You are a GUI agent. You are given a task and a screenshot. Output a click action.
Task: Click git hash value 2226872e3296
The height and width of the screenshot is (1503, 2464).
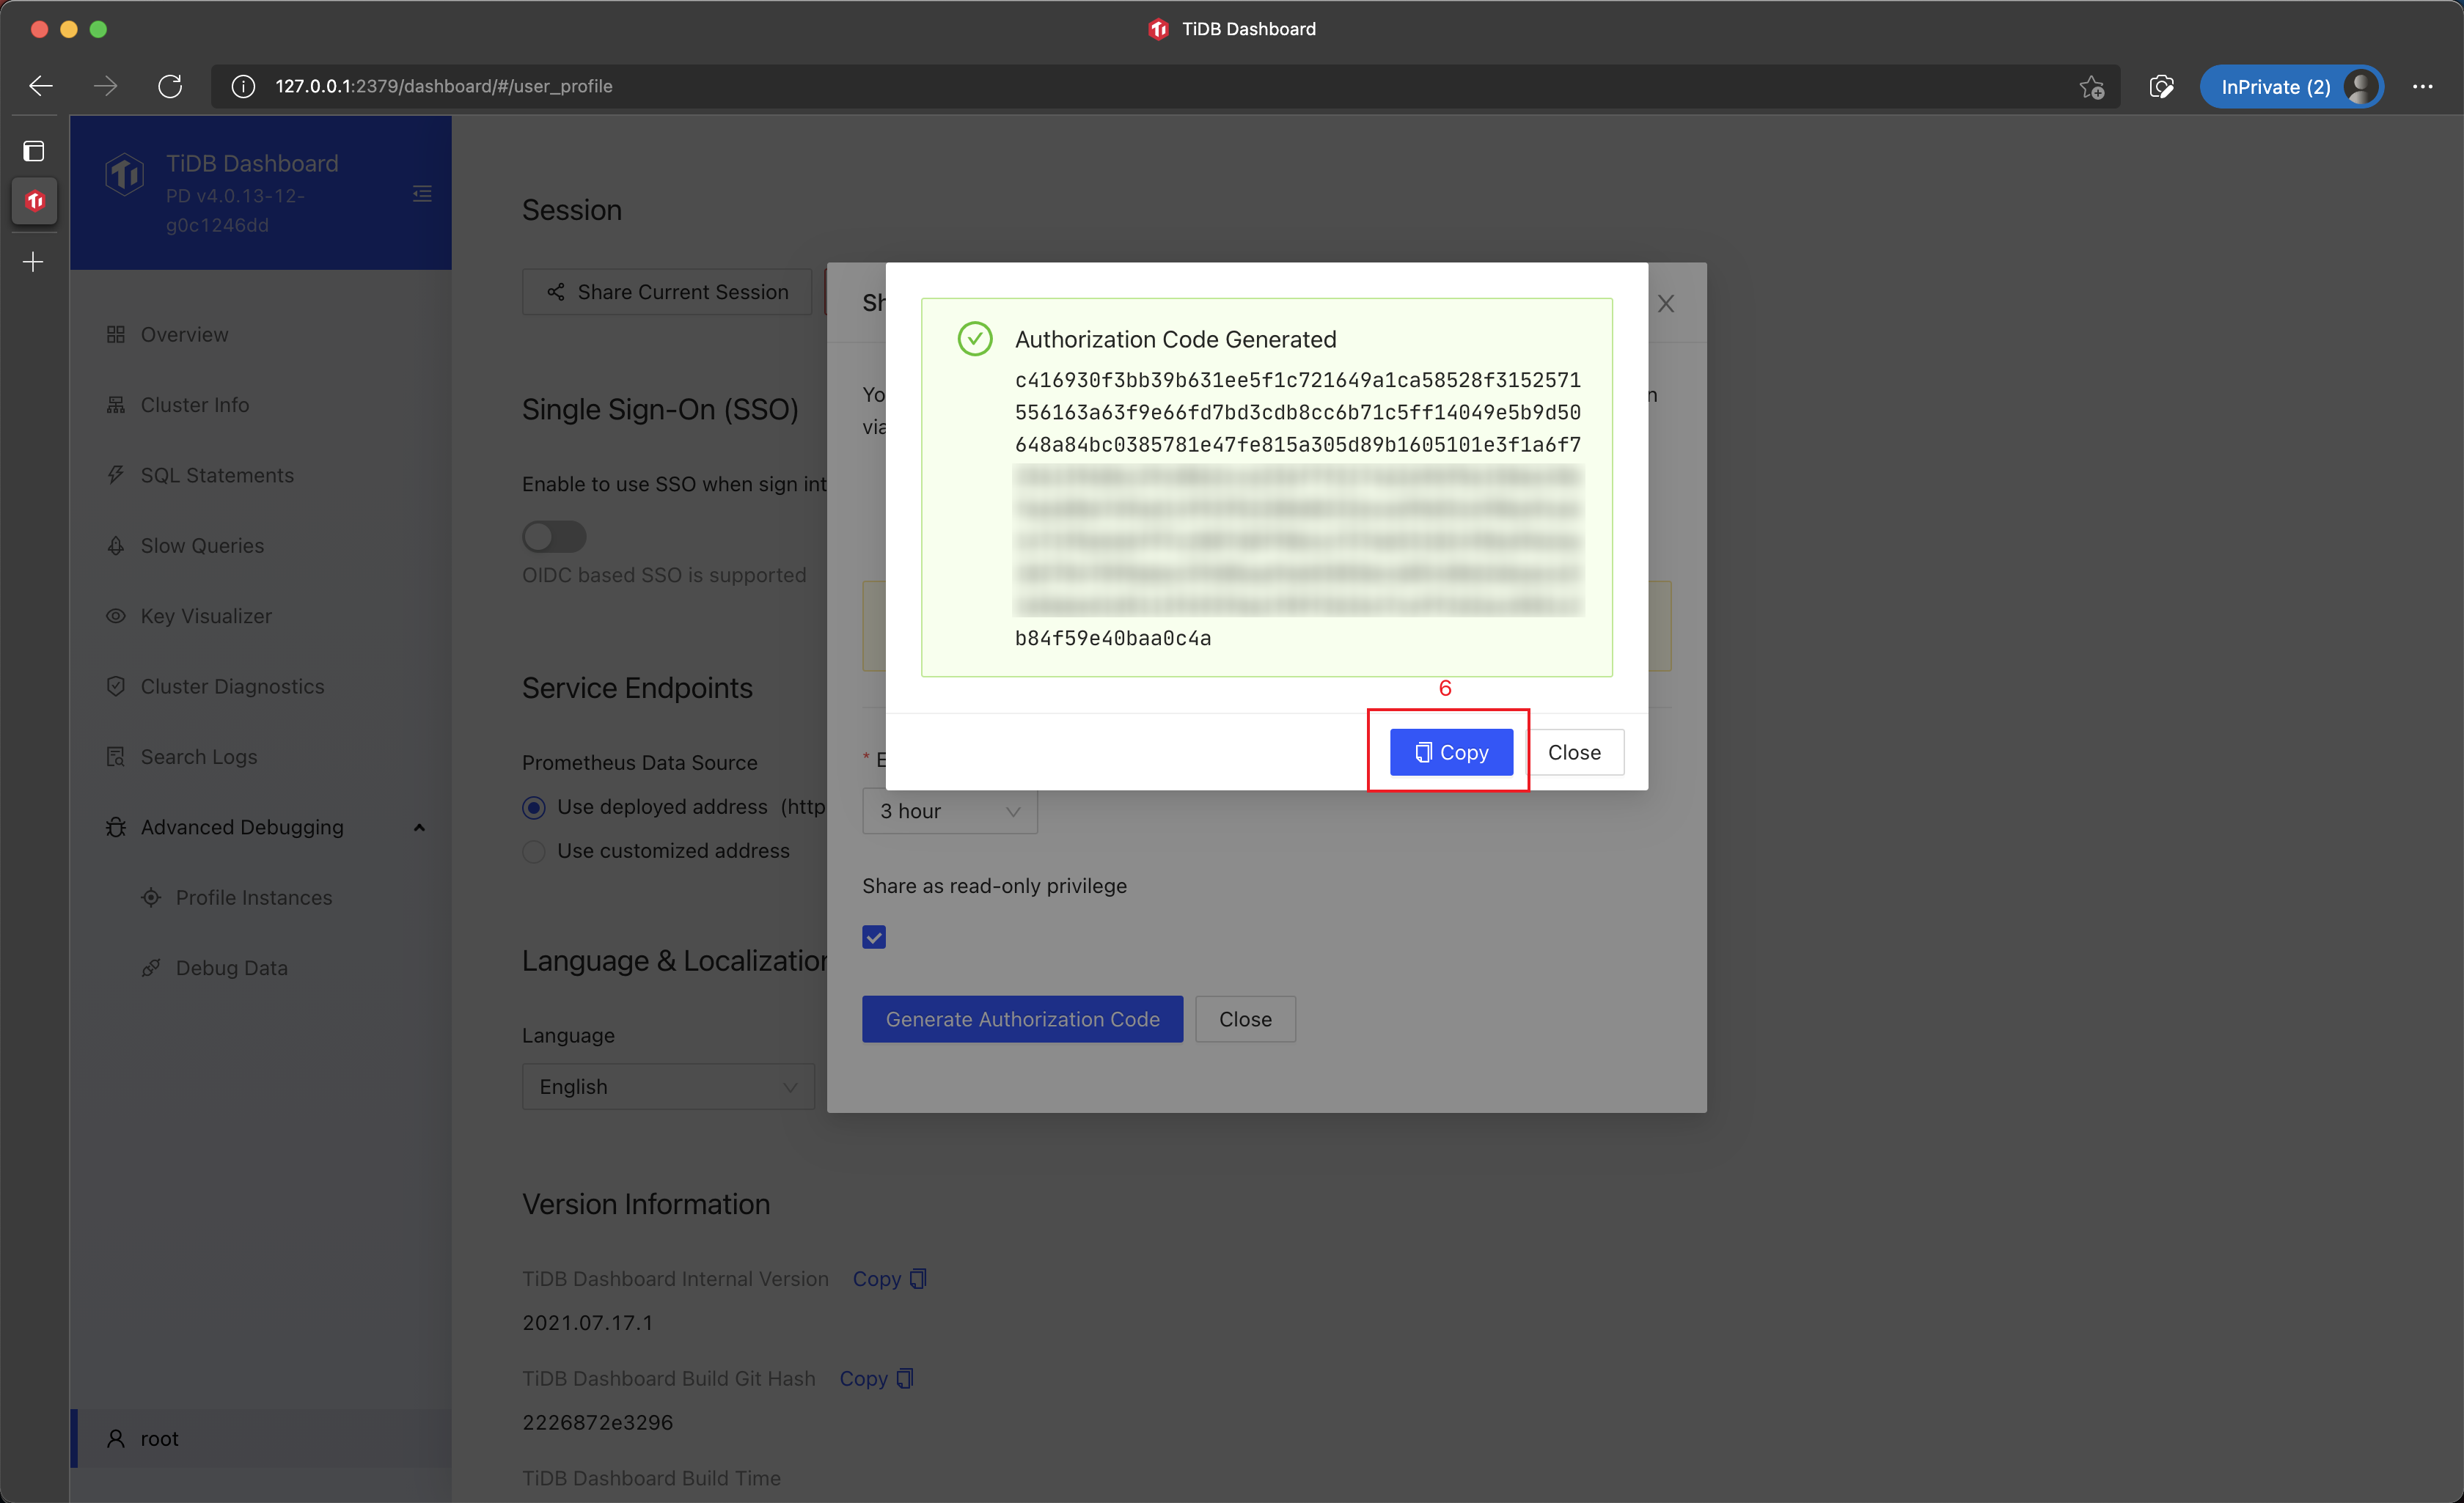(597, 1422)
